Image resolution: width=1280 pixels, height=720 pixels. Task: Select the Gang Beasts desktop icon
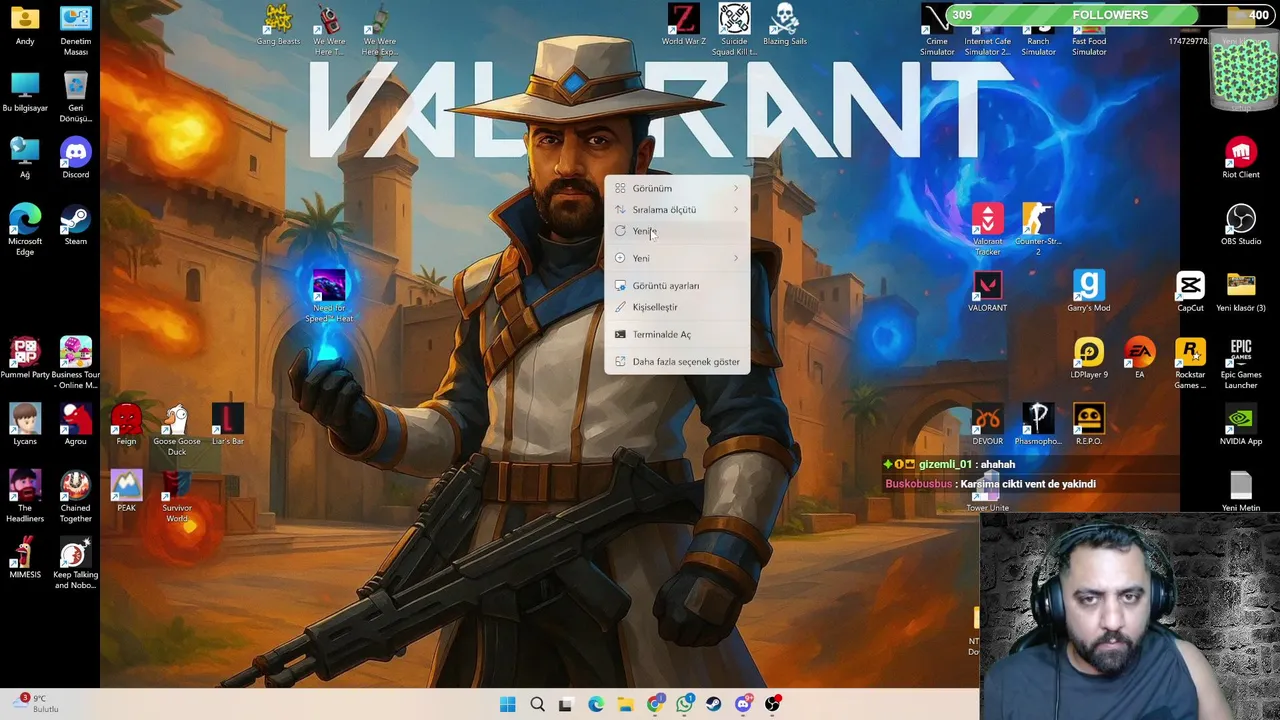[278, 25]
